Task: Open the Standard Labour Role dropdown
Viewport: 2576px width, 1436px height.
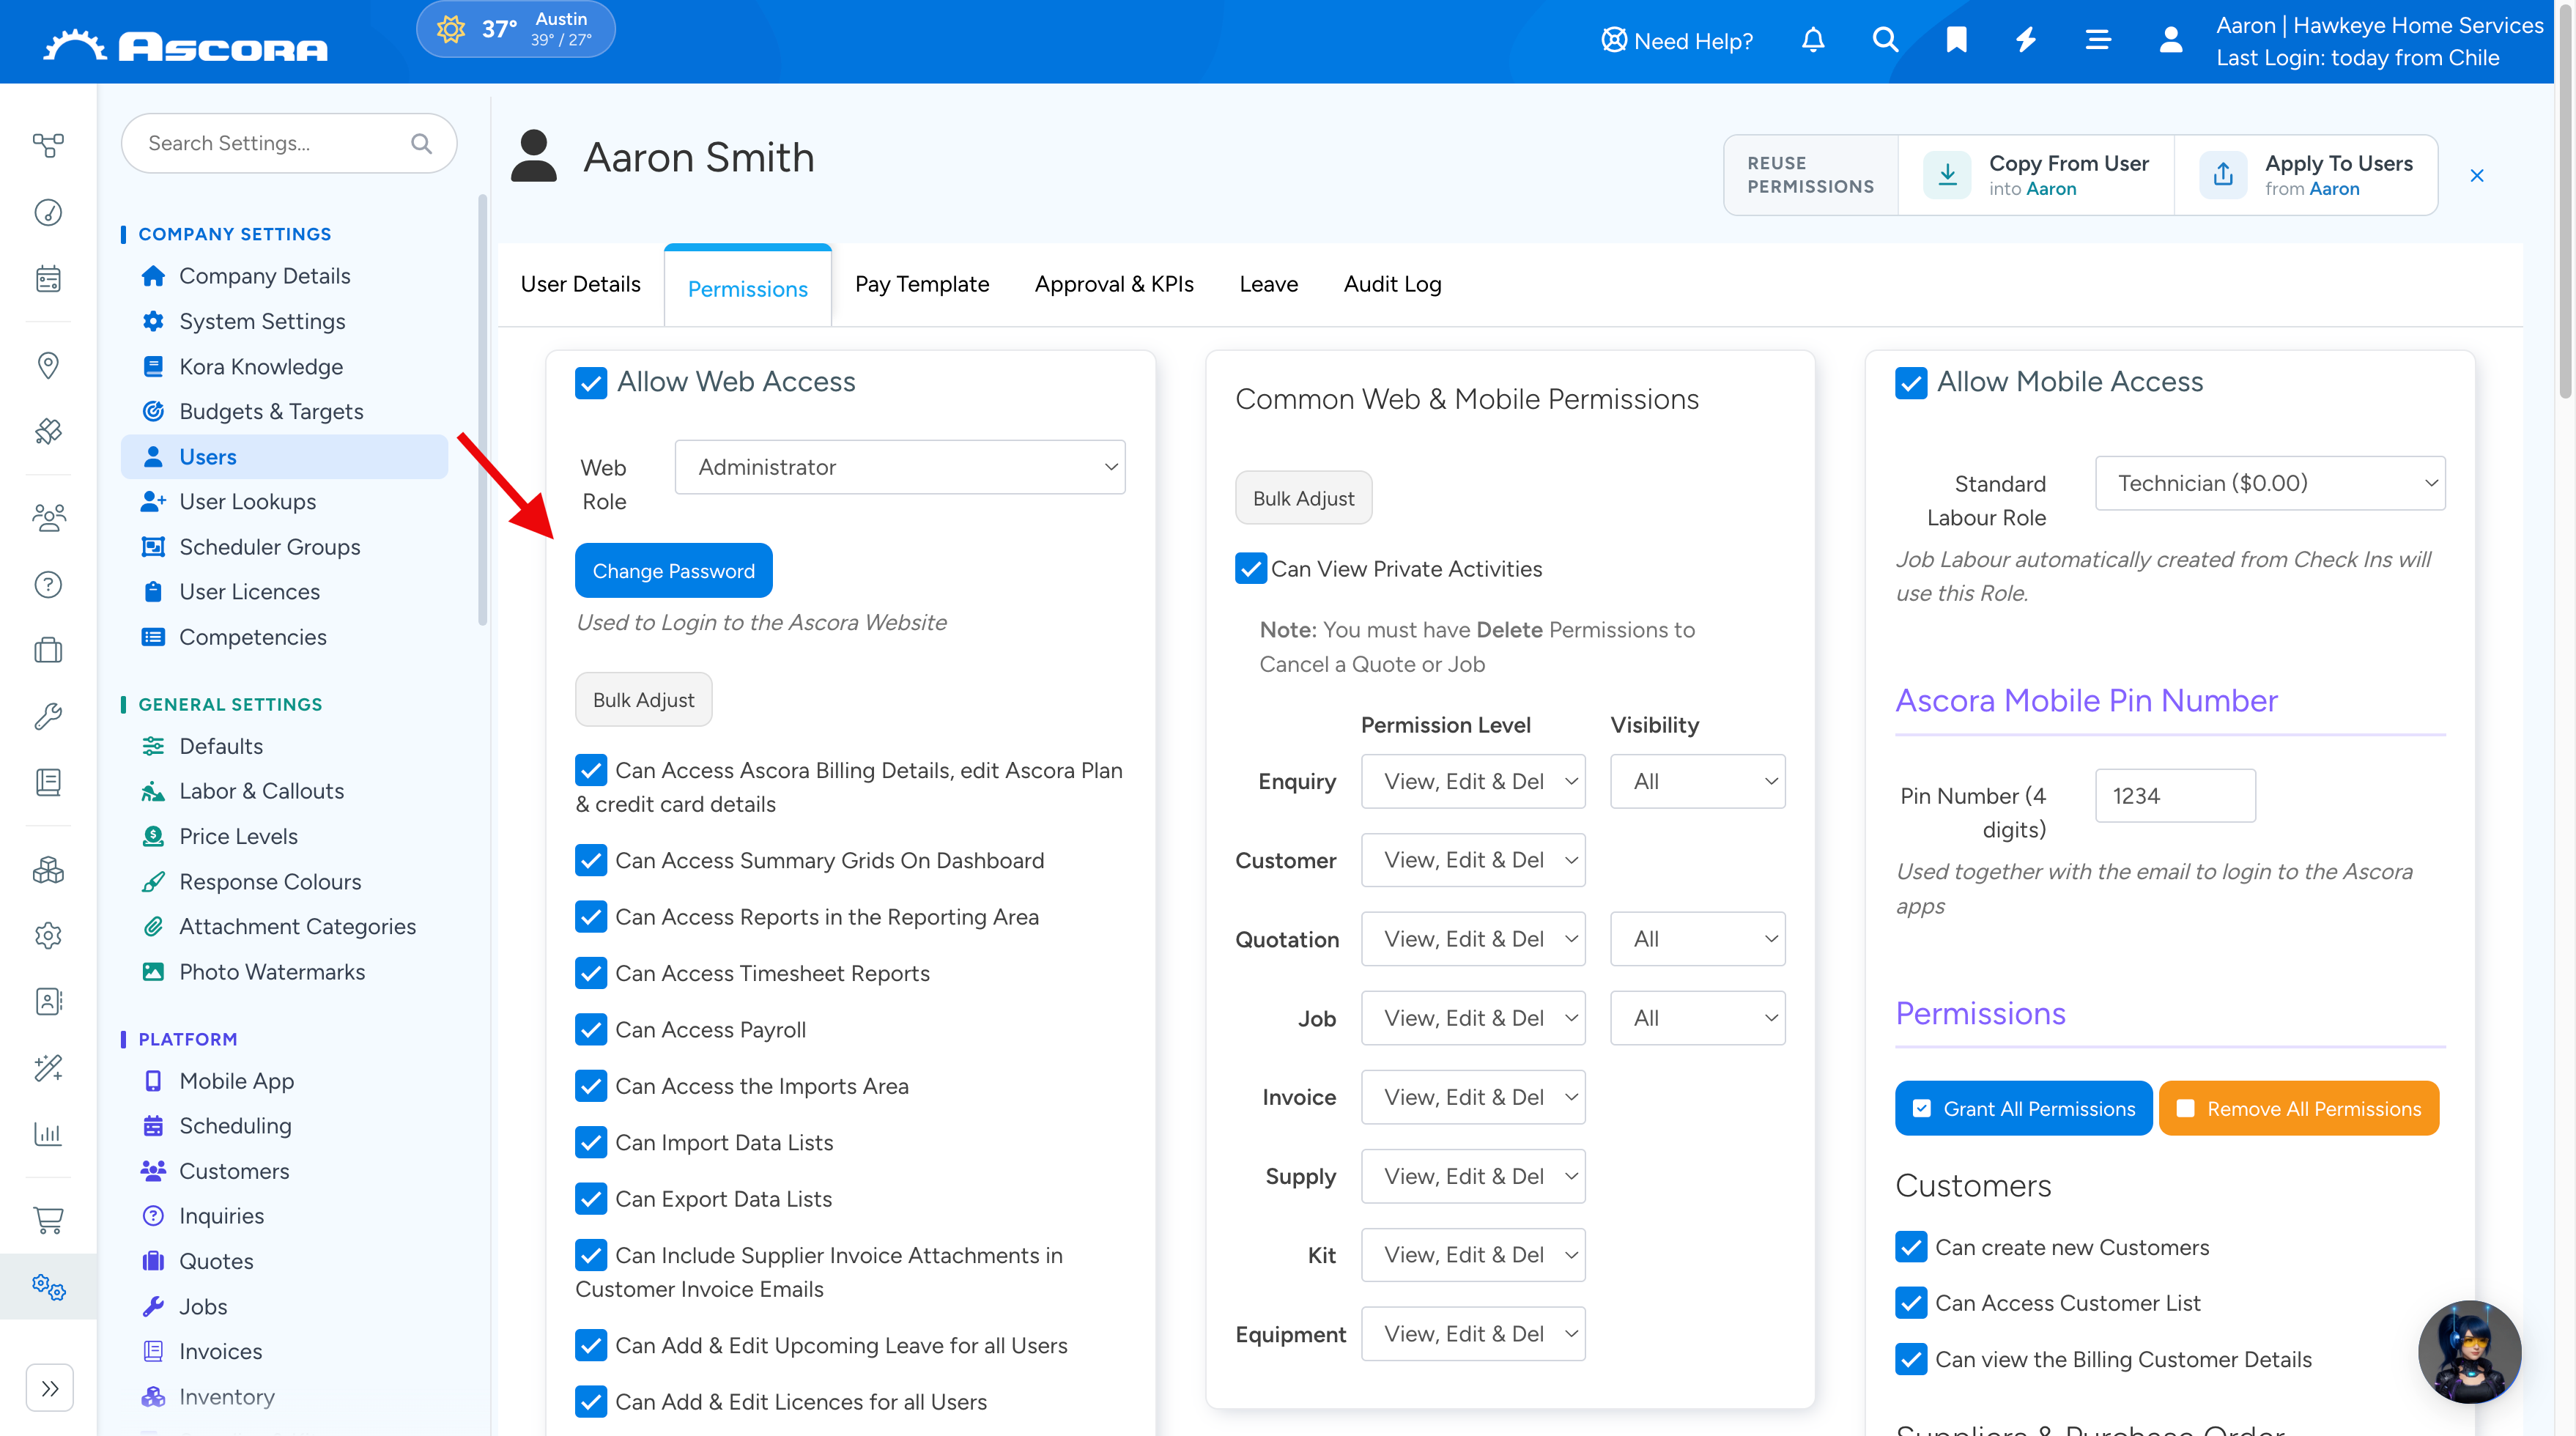Action: [x=2270, y=483]
